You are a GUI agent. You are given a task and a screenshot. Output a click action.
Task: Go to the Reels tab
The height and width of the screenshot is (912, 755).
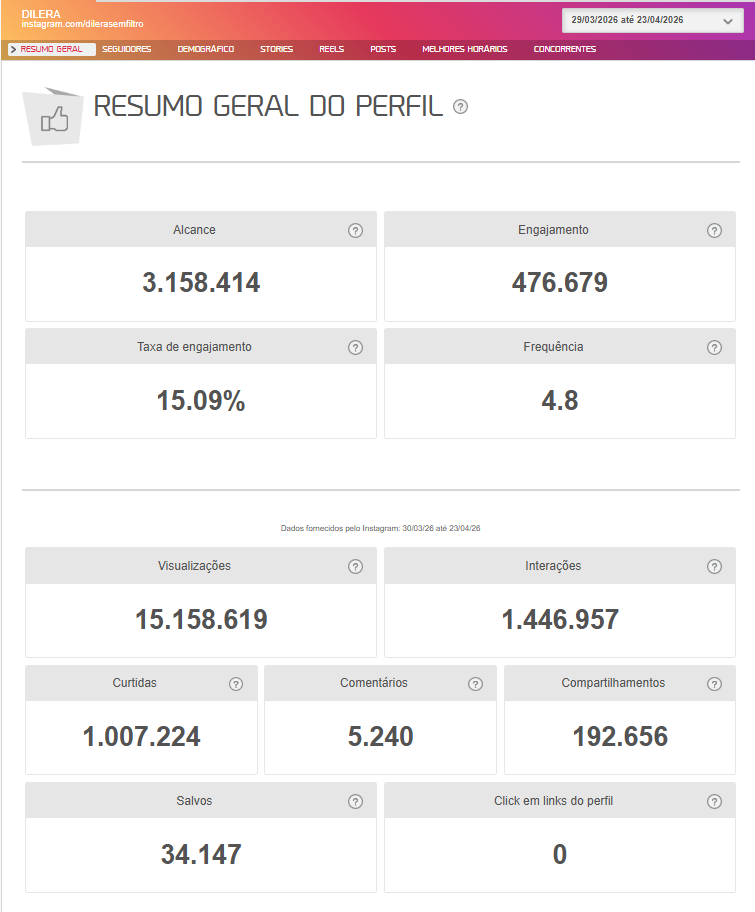[x=331, y=49]
